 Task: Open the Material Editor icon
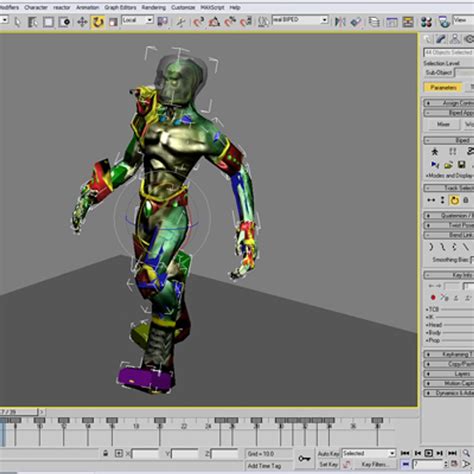tap(426, 22)
